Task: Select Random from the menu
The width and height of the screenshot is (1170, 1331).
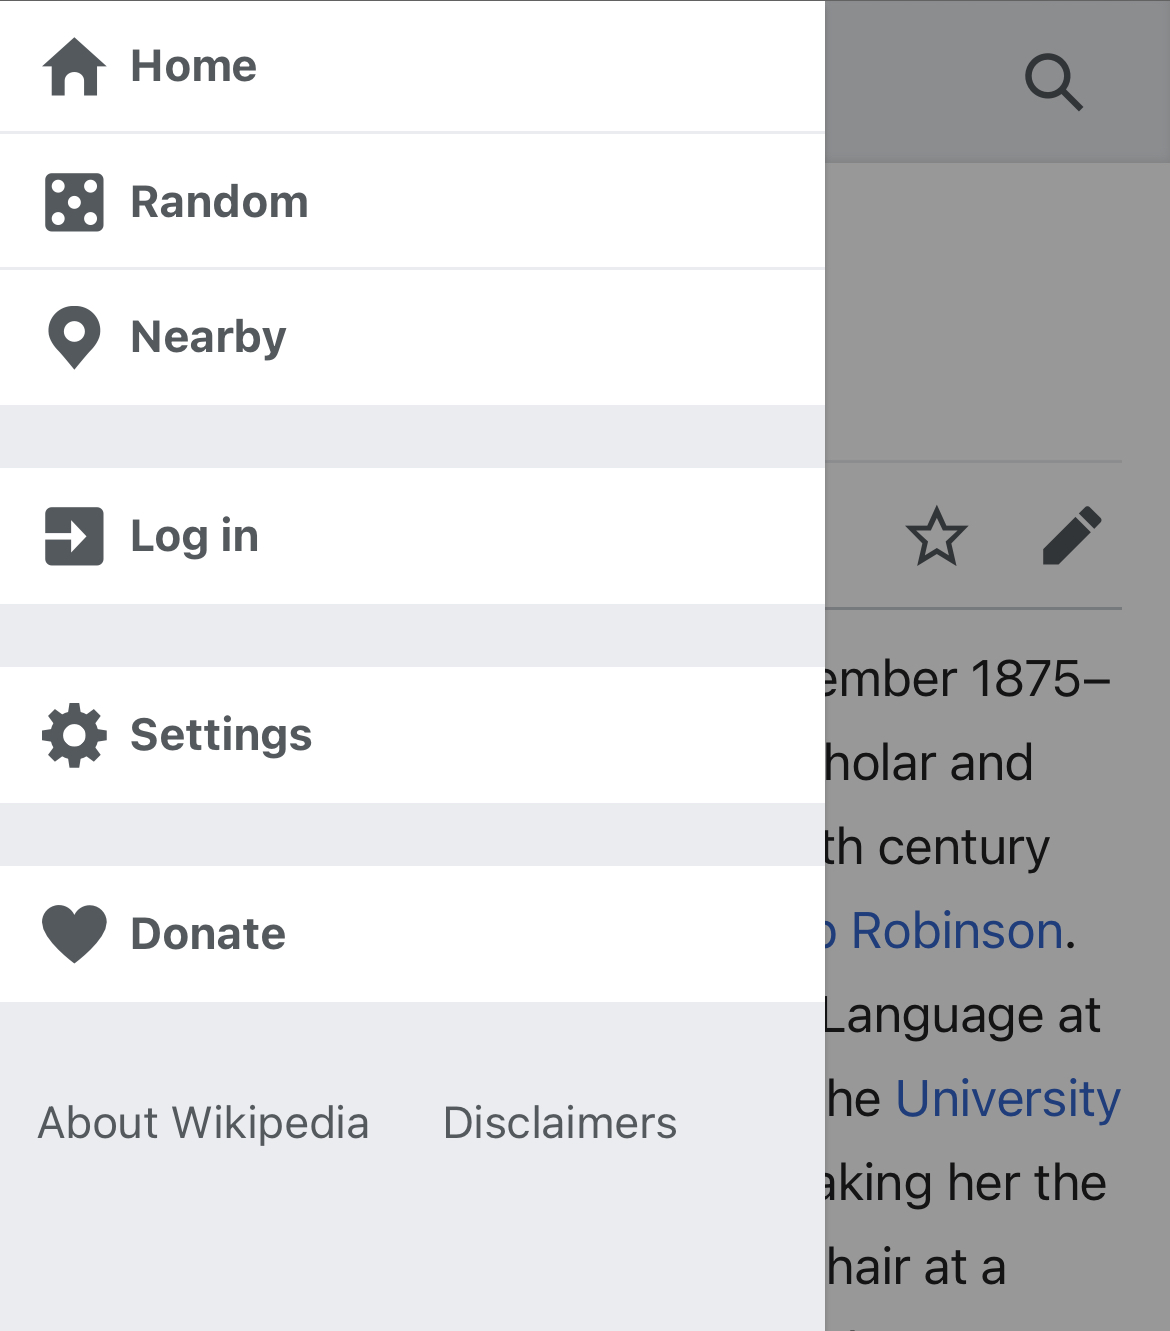Action: (x=219, y=202)
